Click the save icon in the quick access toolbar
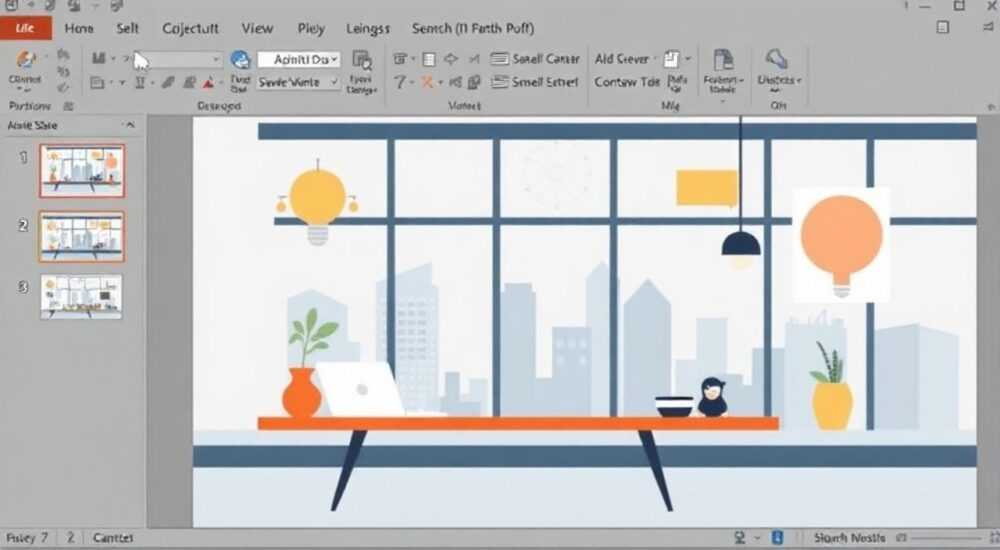 point(11,6)
